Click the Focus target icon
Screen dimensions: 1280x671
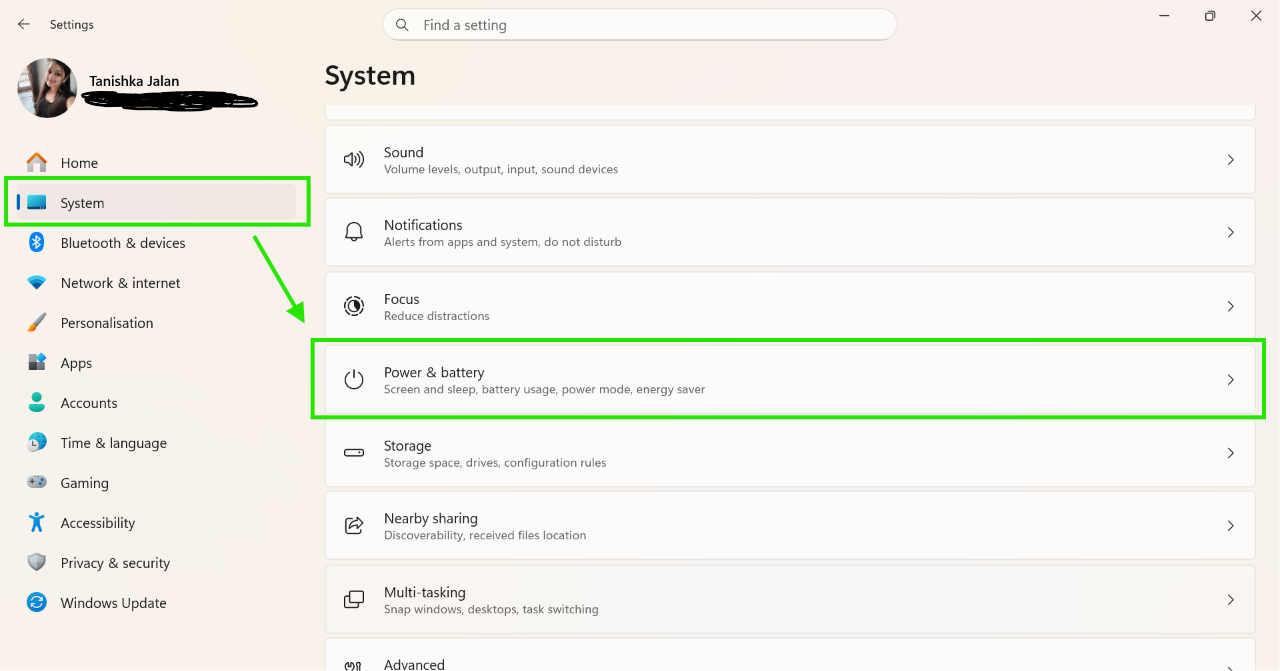point(354,306)
